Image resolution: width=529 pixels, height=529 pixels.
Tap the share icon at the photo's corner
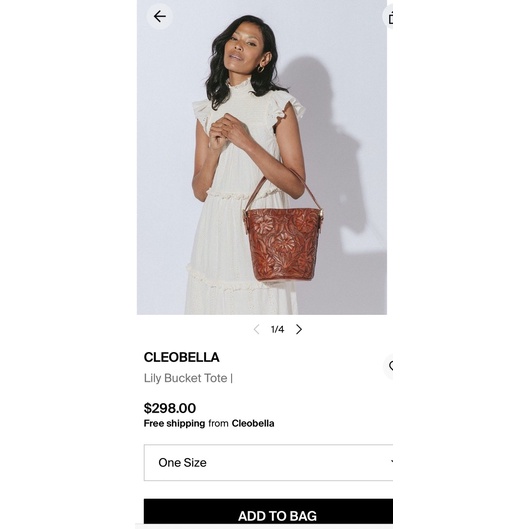click(388, 17)
